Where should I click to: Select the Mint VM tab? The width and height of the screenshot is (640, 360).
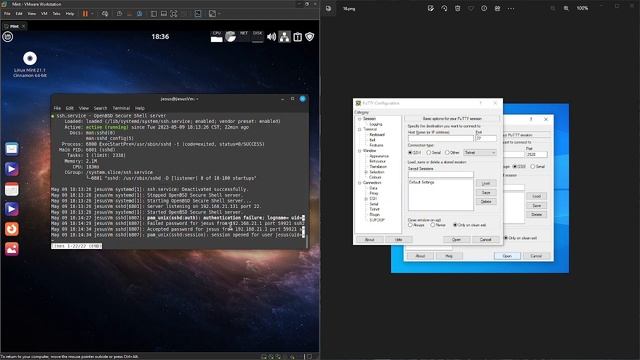(x=15, y=26)
